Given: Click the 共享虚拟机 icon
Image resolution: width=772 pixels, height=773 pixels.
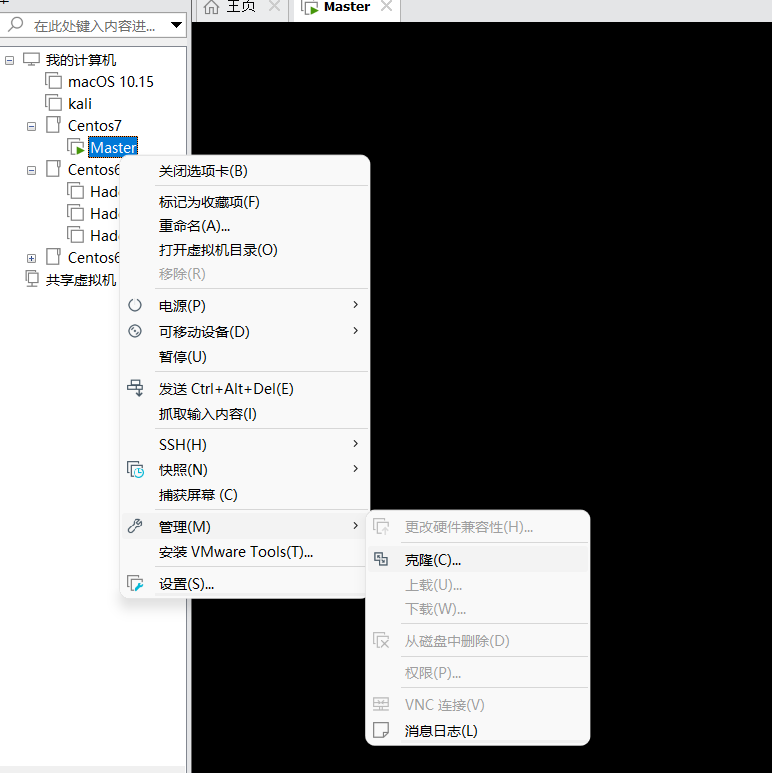Looking at the screenshot, I should 32,279.
